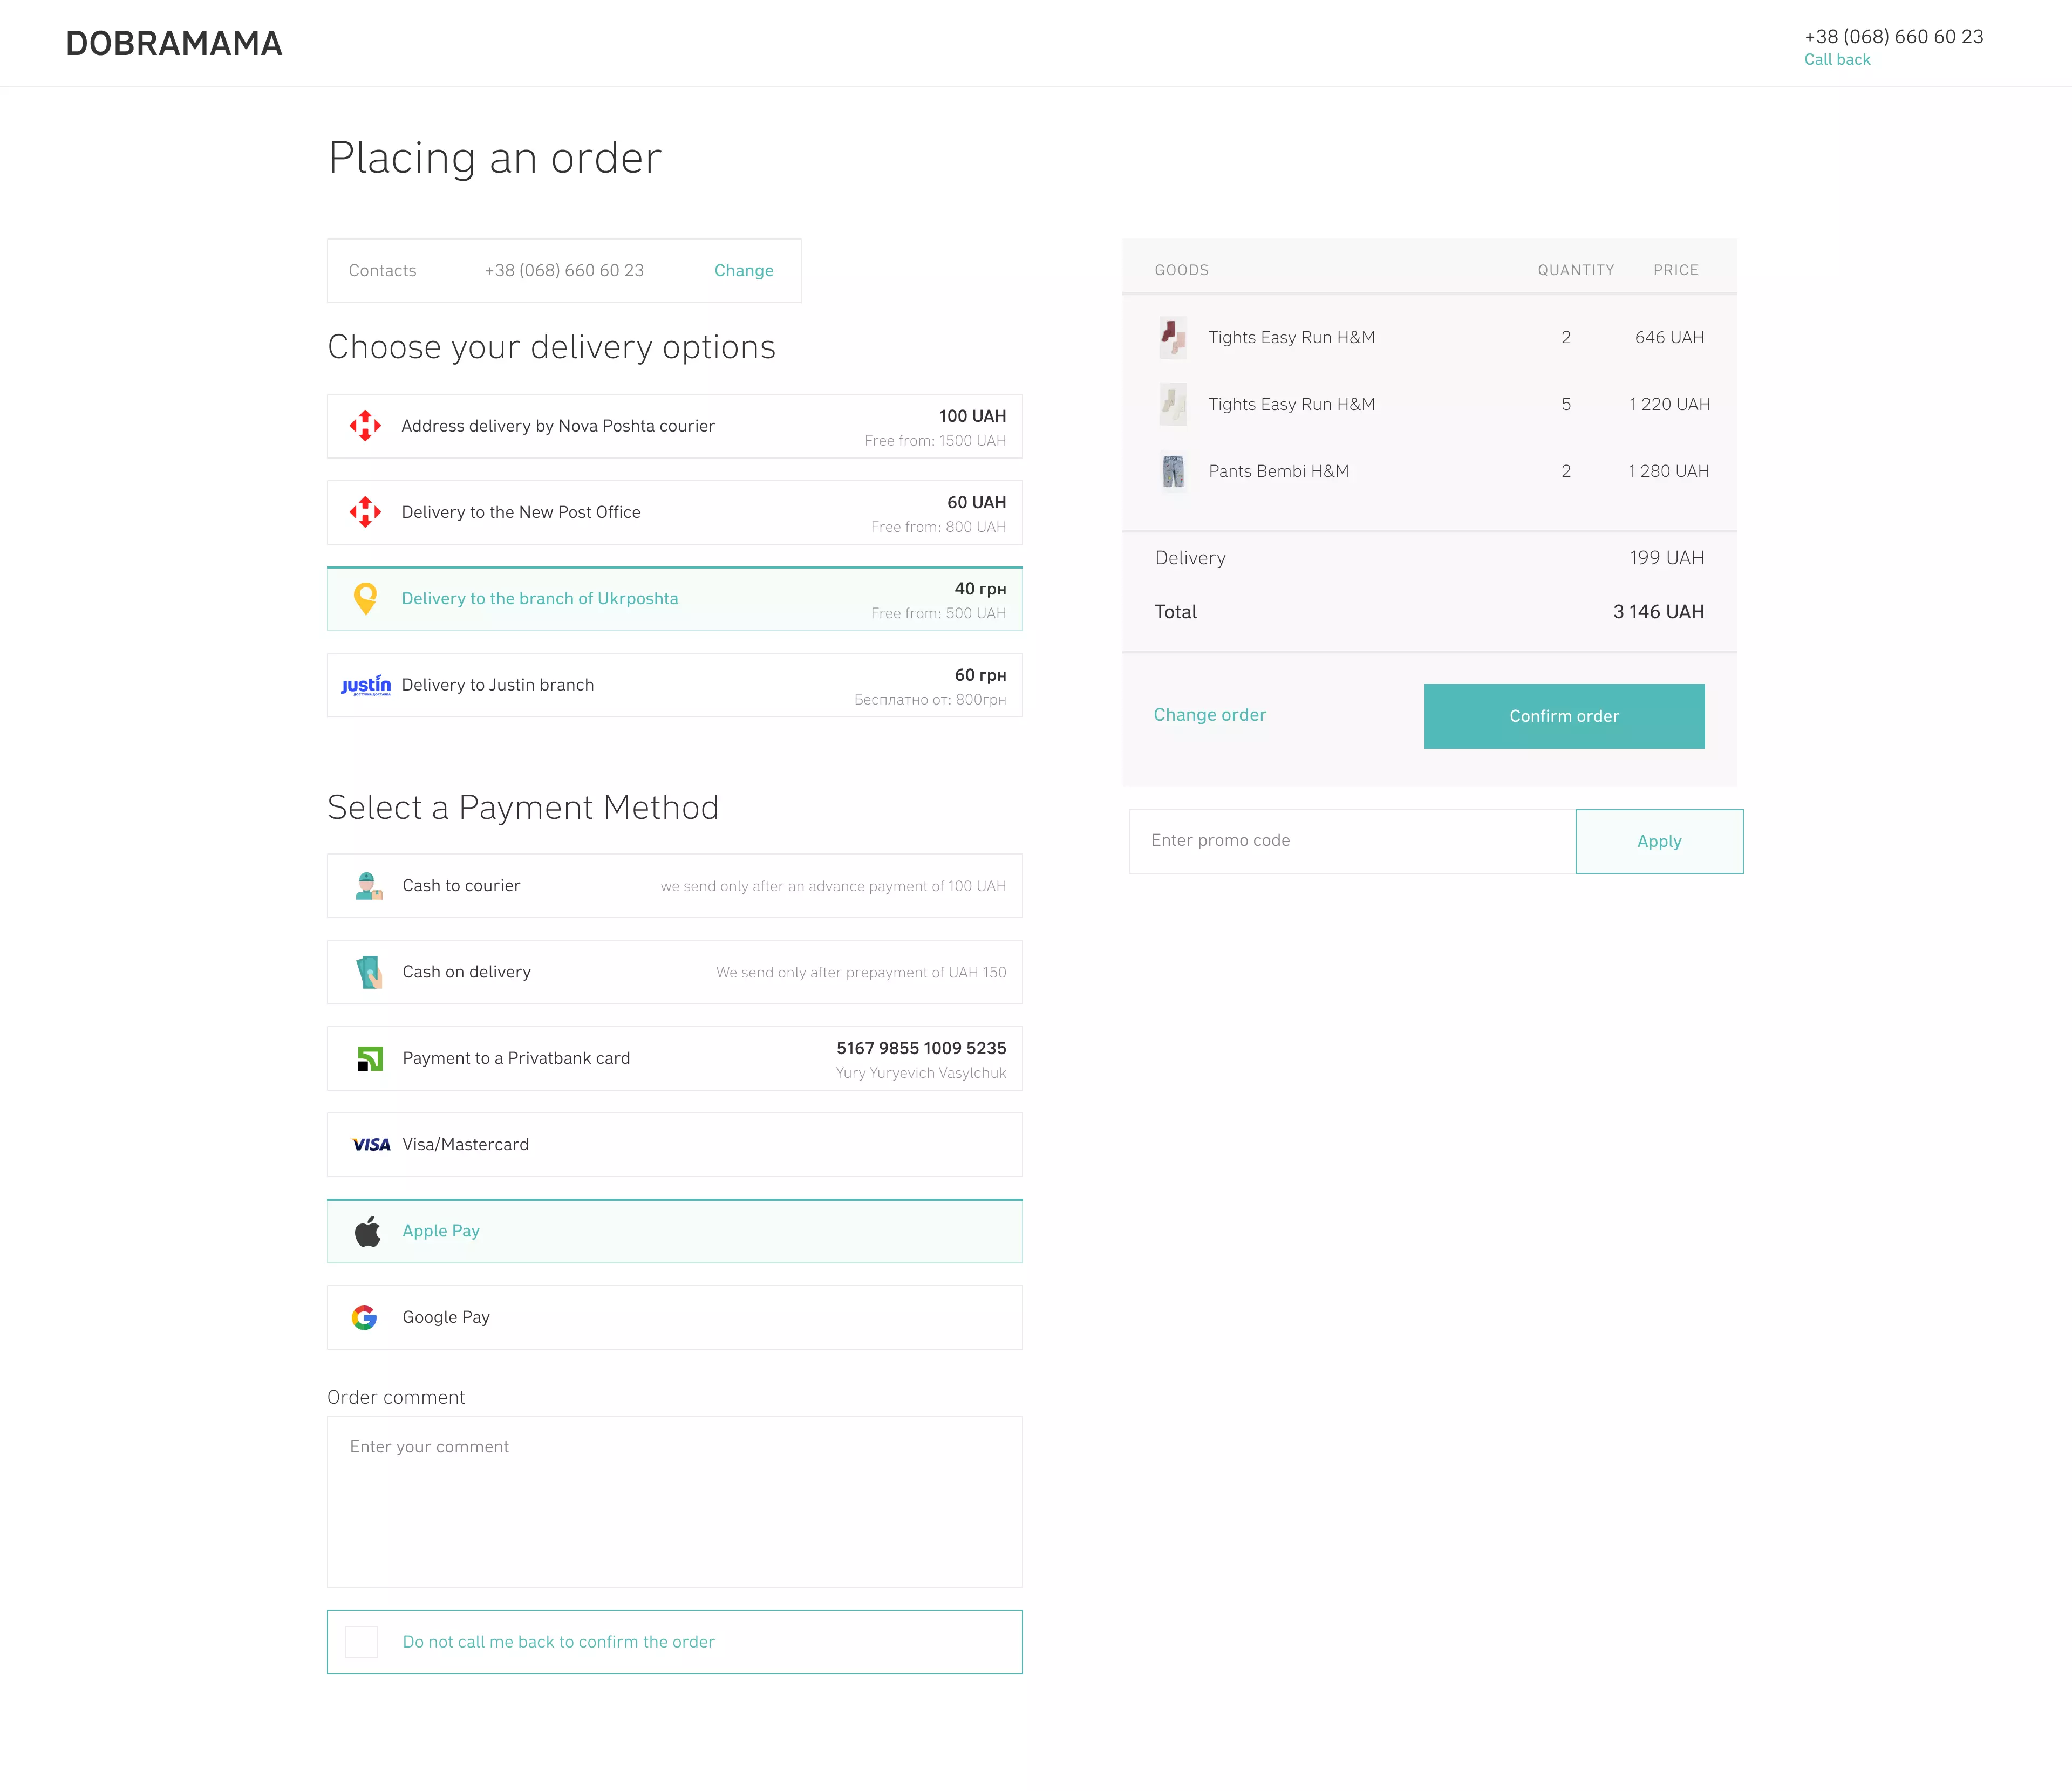Click the Apply promo code button
Image resolution: width=2072 pixels, height=1791 pixels.
coord(1658,841)
